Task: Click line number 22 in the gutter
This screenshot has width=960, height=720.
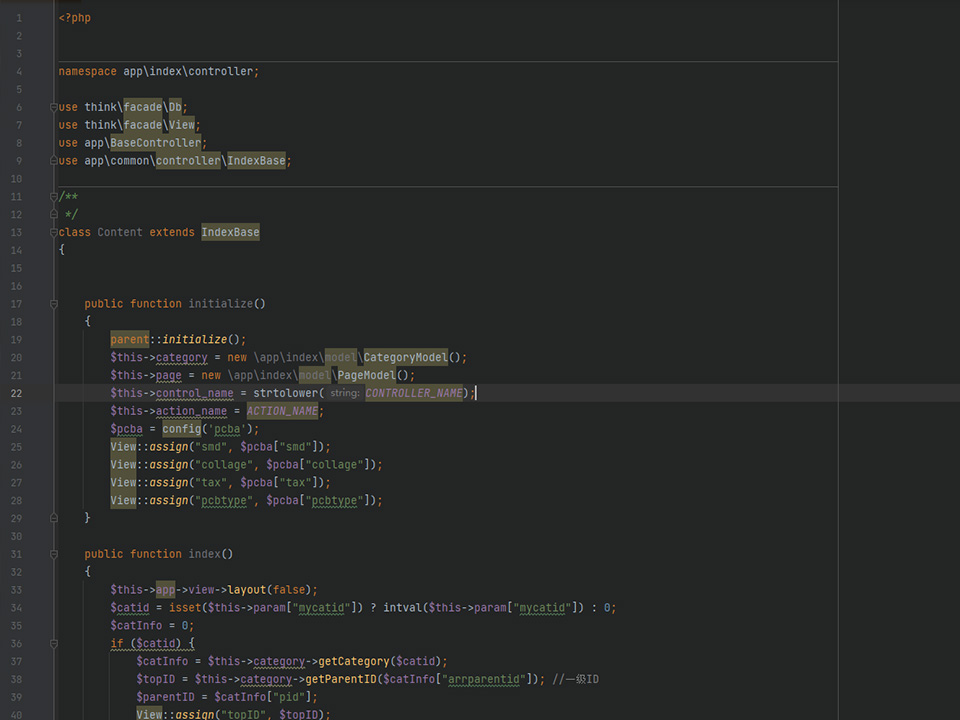Action: click(17, 393)
